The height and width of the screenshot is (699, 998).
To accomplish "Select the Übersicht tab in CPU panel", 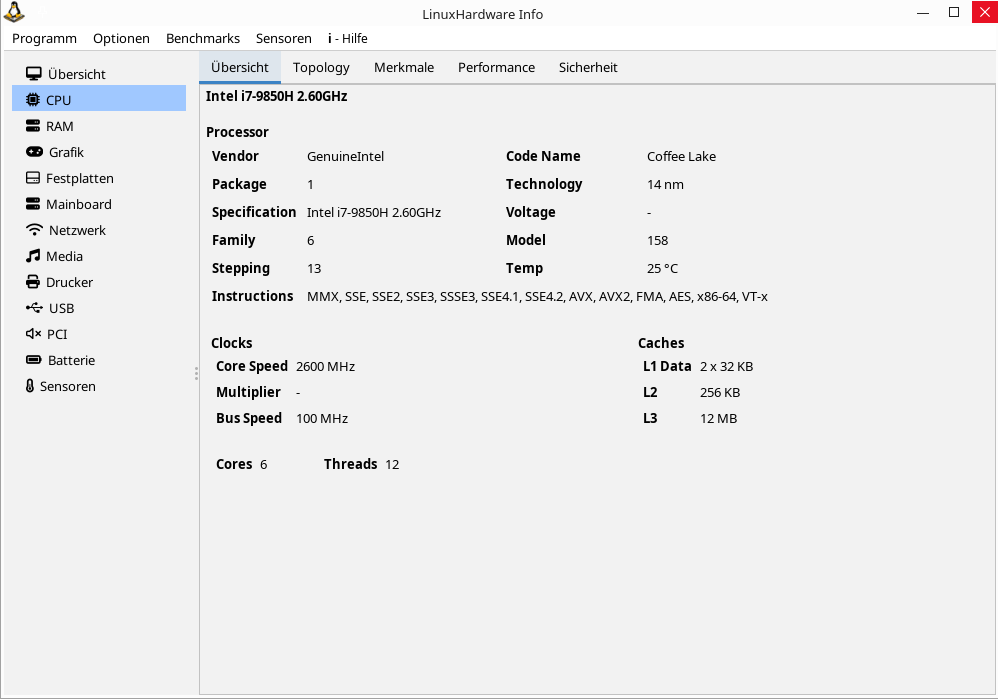I will tap(240, 67).
